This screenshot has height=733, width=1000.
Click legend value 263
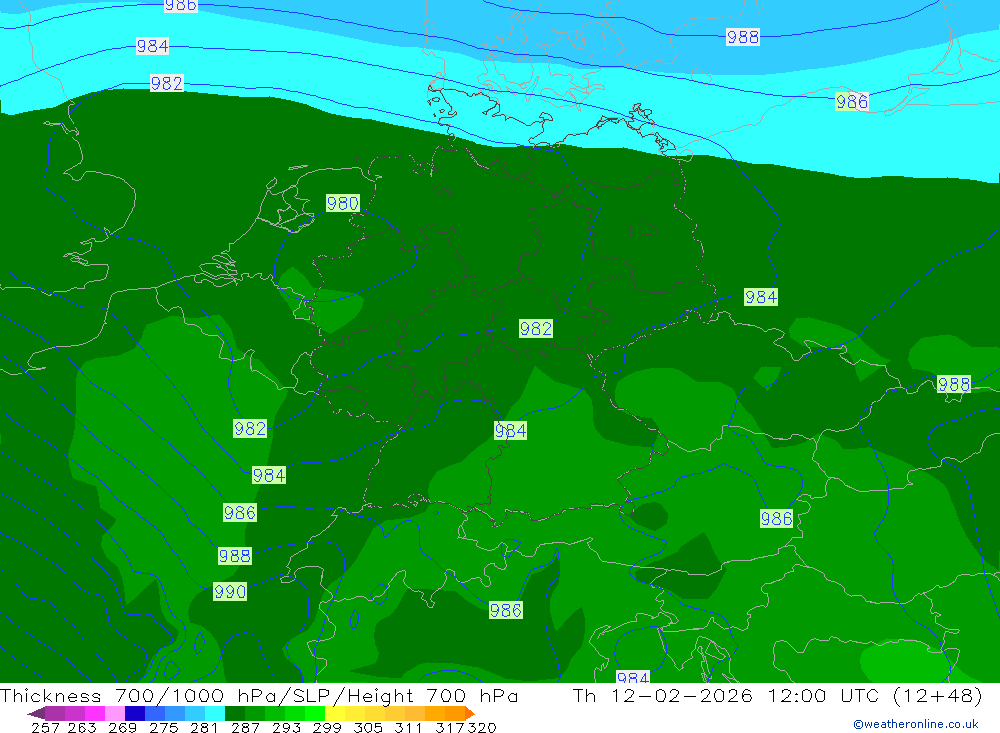click(x=82, y=727)
